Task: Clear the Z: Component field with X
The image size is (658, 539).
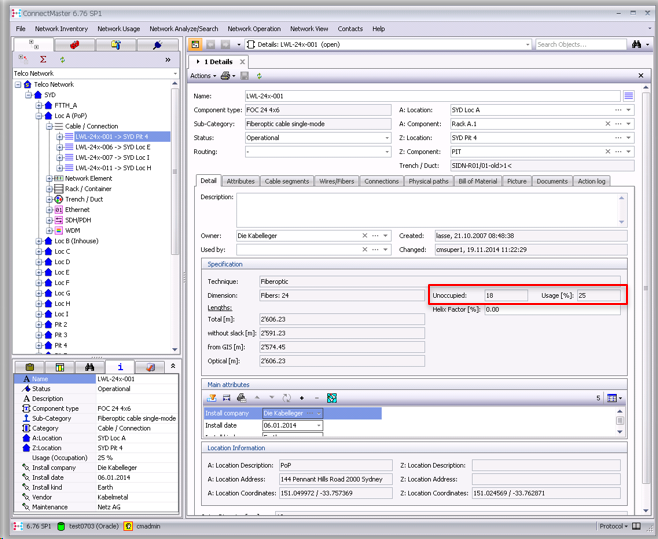Action: tap(608, 152)
